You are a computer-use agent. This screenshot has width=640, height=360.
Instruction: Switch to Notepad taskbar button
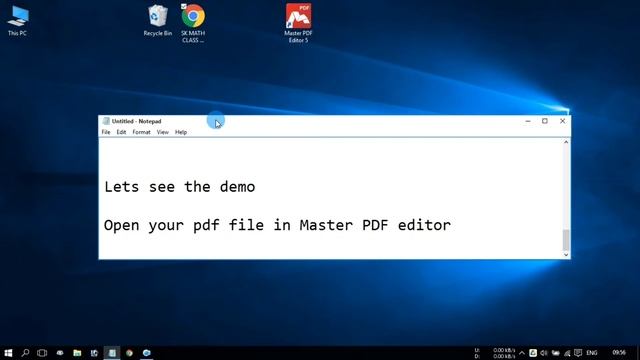pos(112,353)
